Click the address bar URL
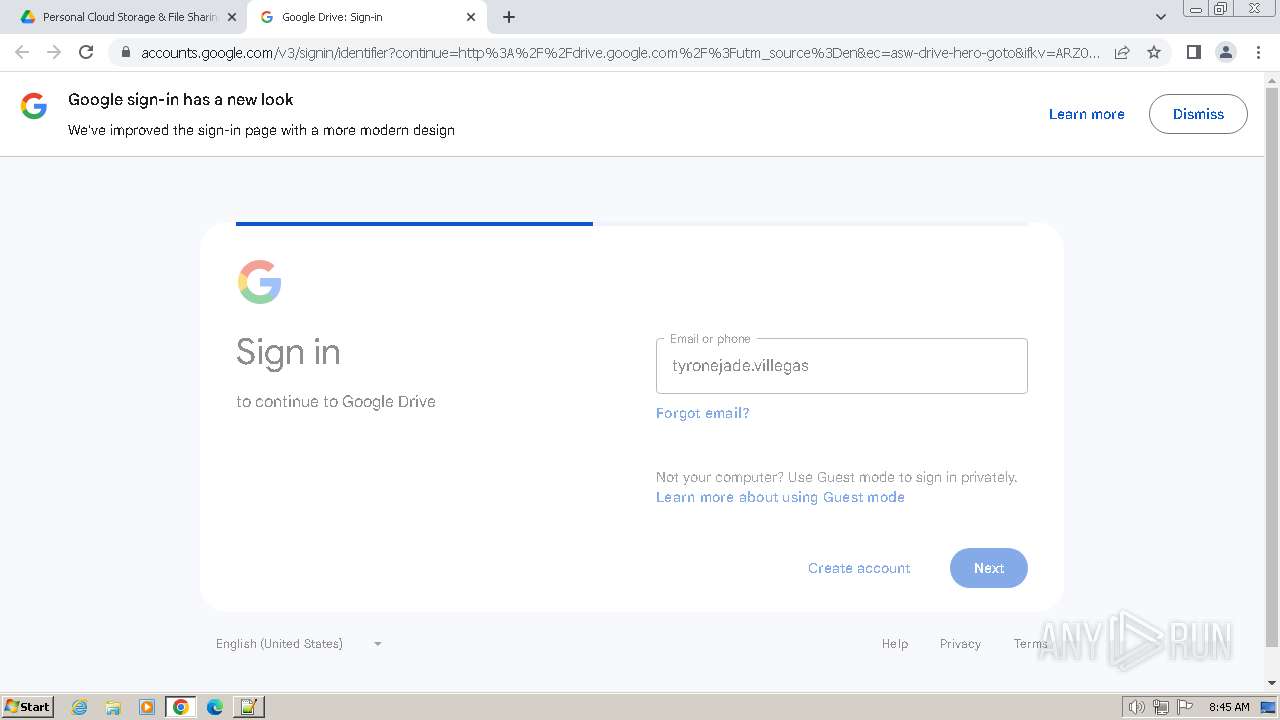 [620, 52]
